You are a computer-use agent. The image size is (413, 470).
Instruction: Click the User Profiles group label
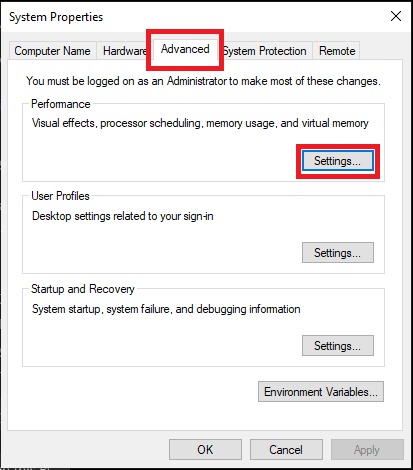coord(60,196)
